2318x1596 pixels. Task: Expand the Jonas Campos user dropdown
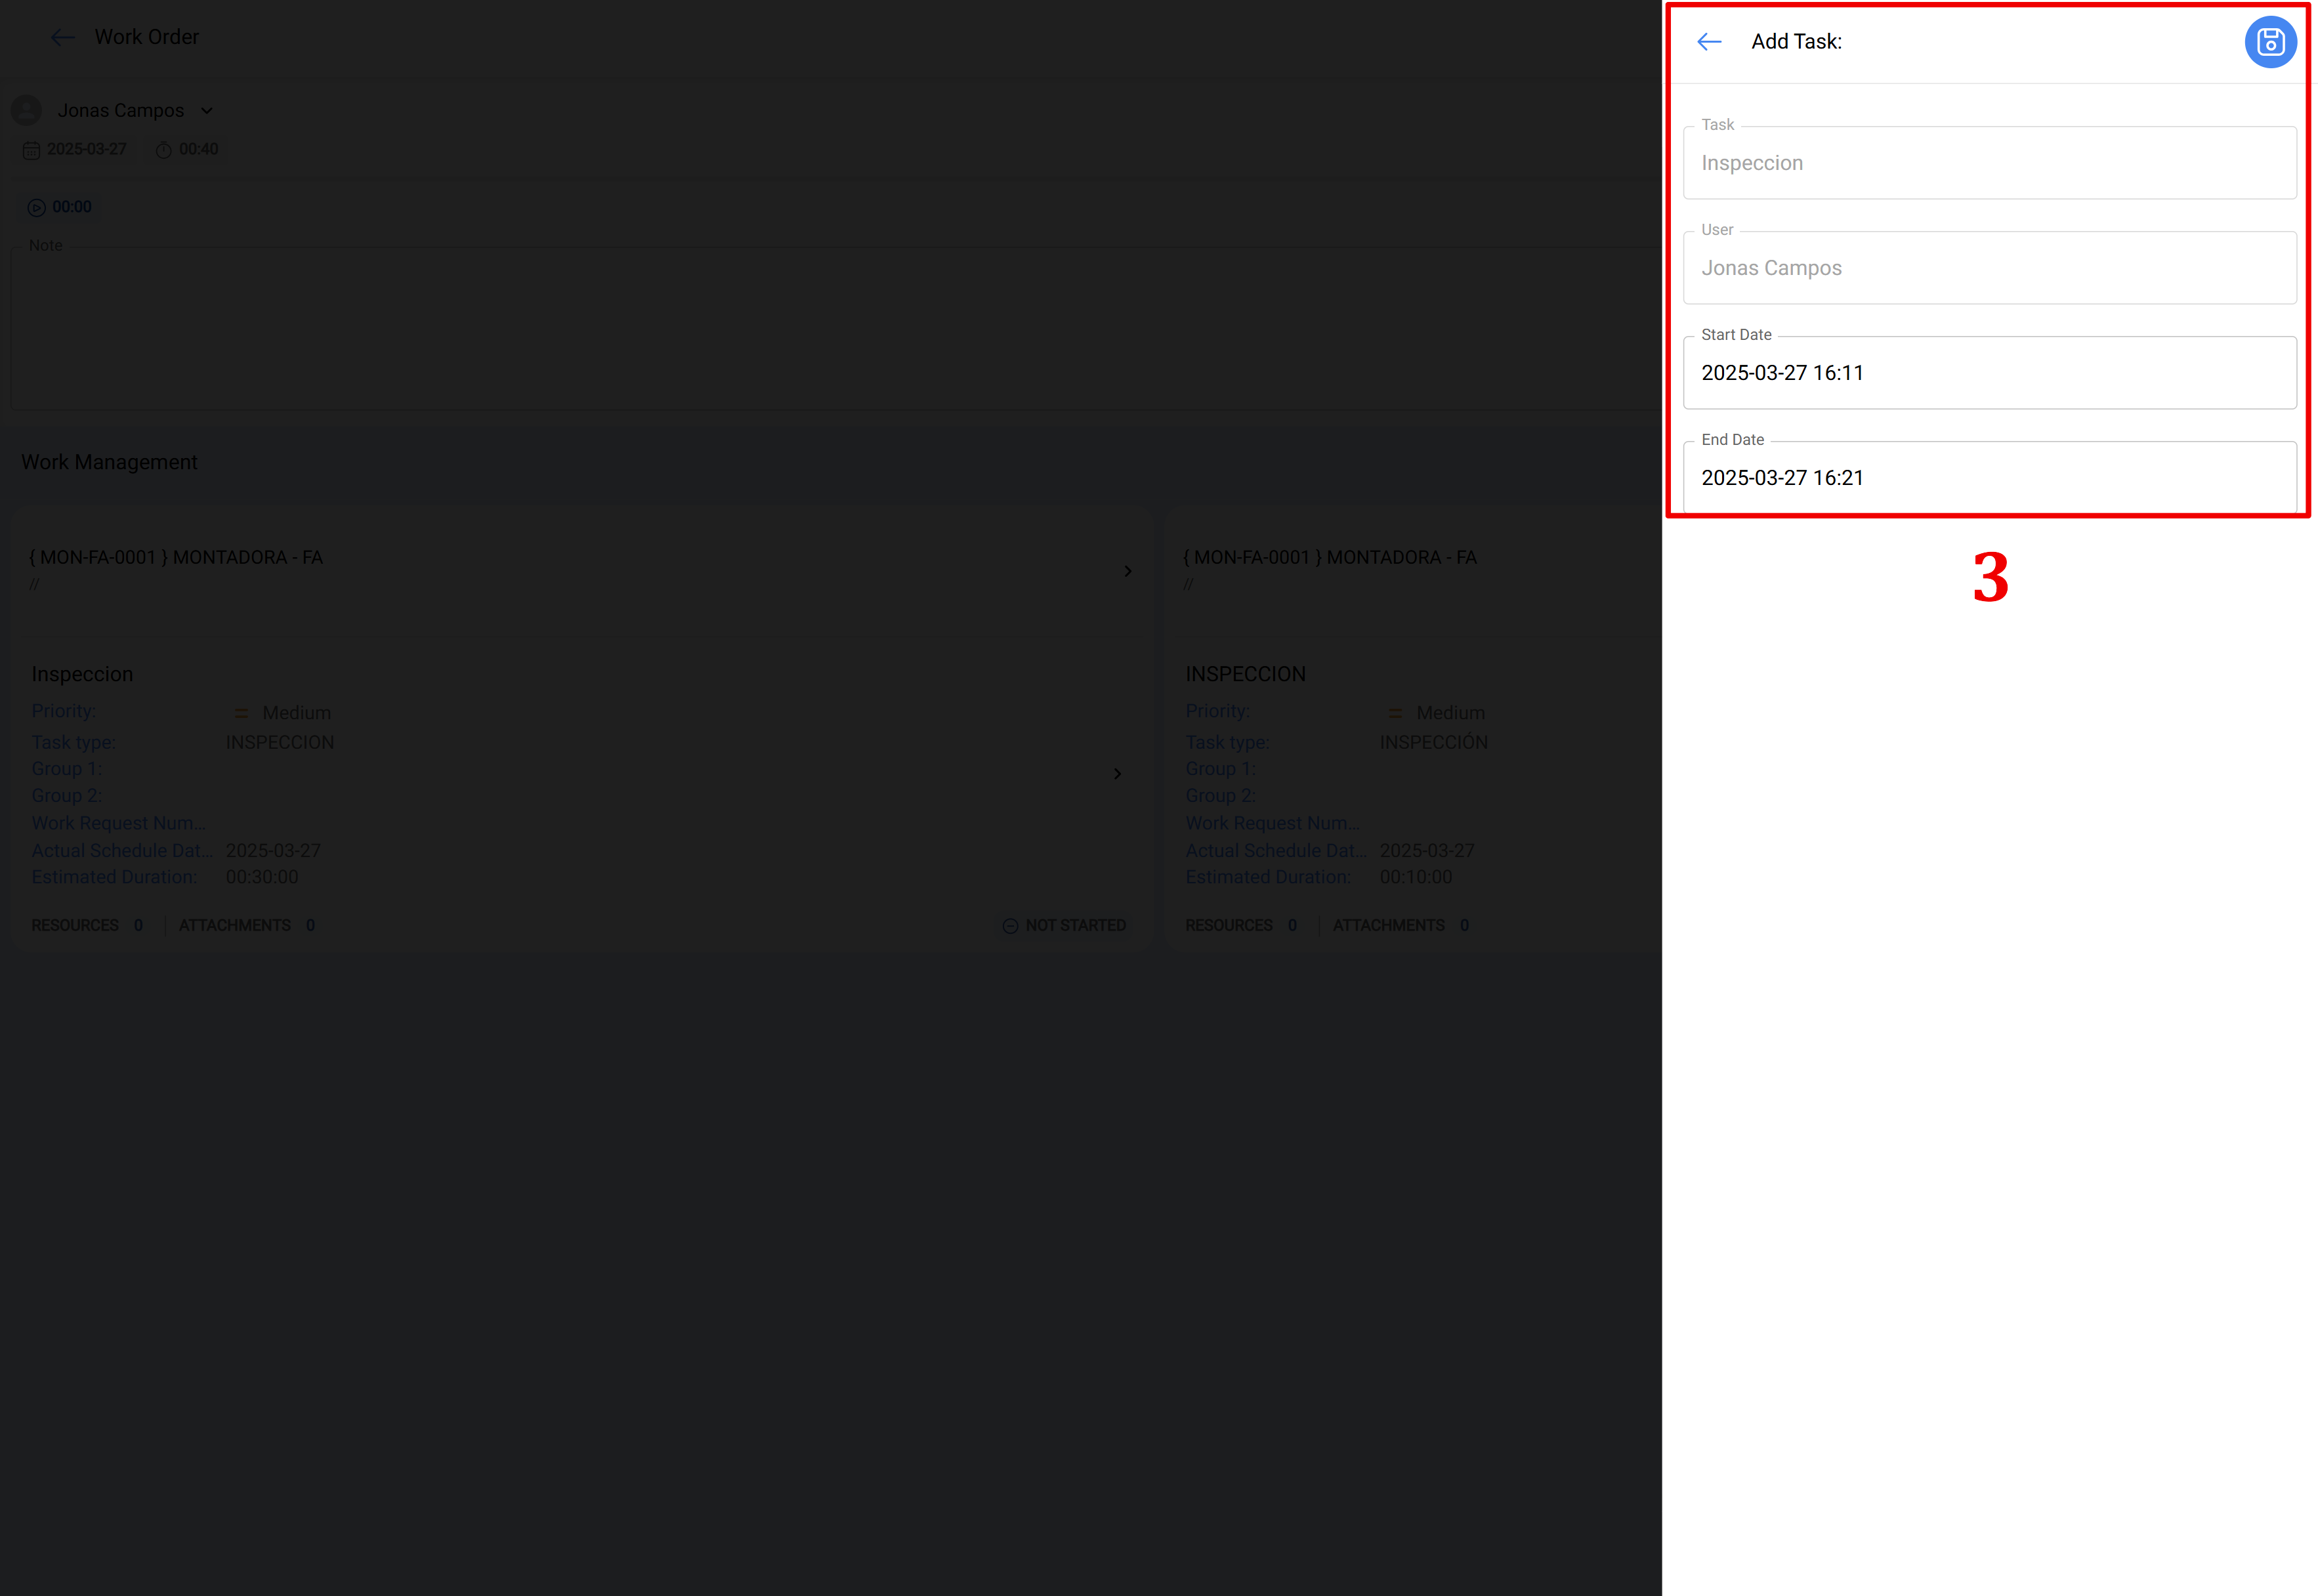click(206, 111)
